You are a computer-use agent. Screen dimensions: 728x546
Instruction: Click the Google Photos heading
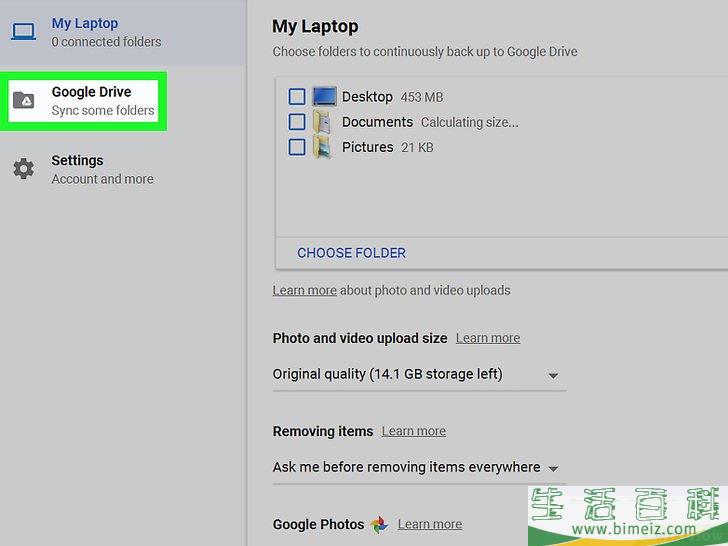point(318,525)
